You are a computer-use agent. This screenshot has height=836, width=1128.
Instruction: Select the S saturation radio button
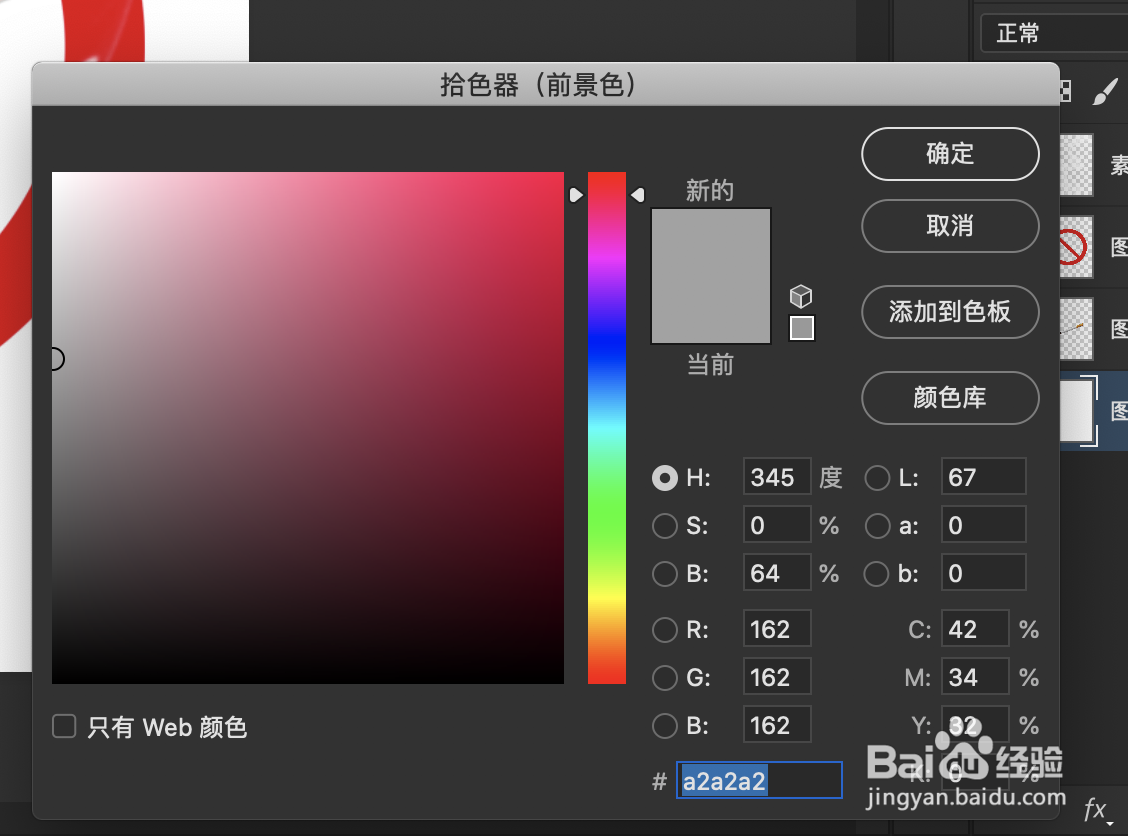pos(664,526)
